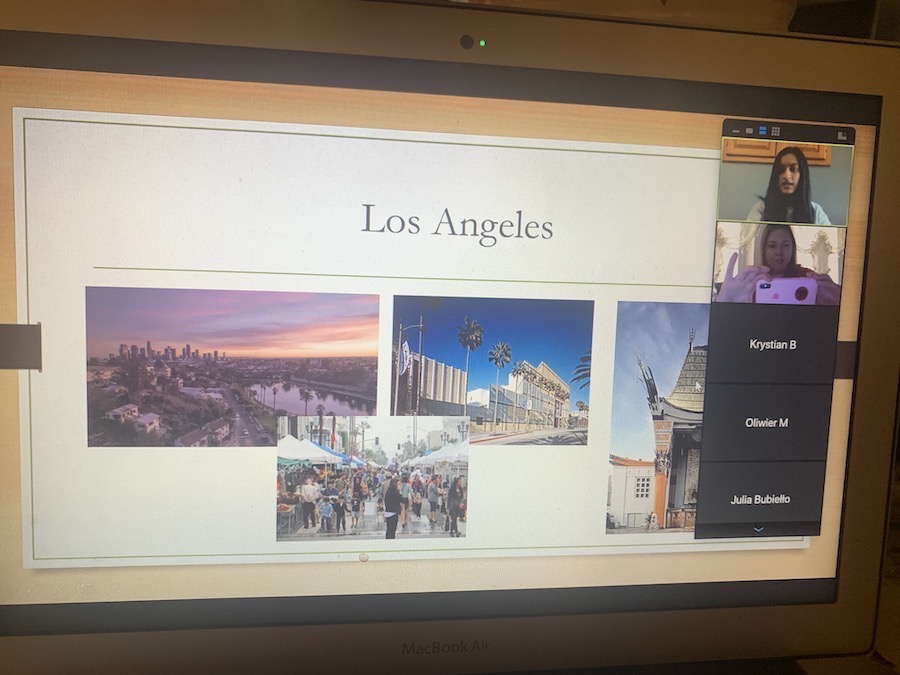Click the palm trees and building photo
Image resolution: width=900 pixels, height=675 pixels.
click(492, 368)
